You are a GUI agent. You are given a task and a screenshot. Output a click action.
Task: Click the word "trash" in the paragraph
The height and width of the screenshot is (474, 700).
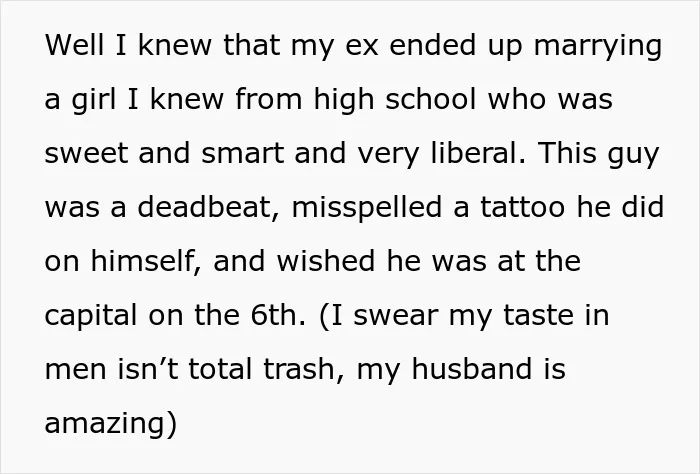pyautogui.click(x=299, y=369)
